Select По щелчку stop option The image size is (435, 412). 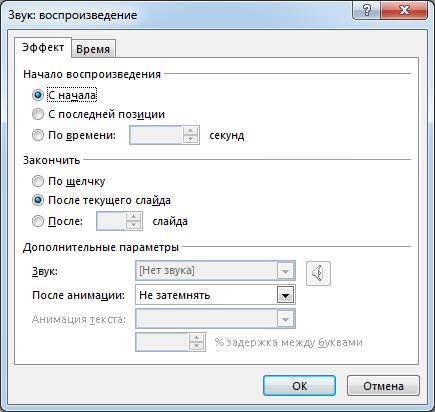(38, 181)
